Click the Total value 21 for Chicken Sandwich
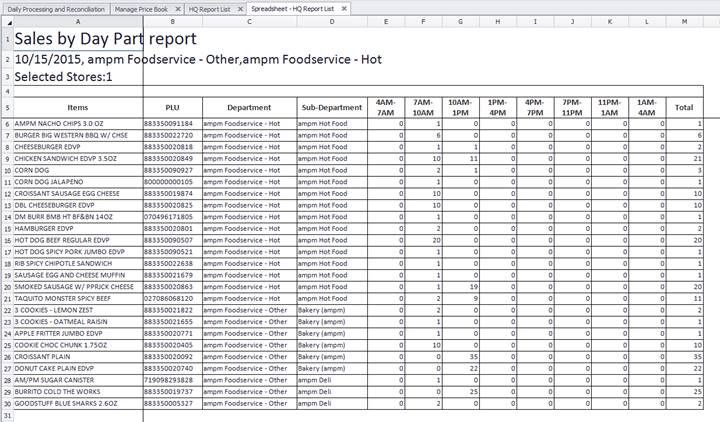720x422 pixels. coord(684,158)
